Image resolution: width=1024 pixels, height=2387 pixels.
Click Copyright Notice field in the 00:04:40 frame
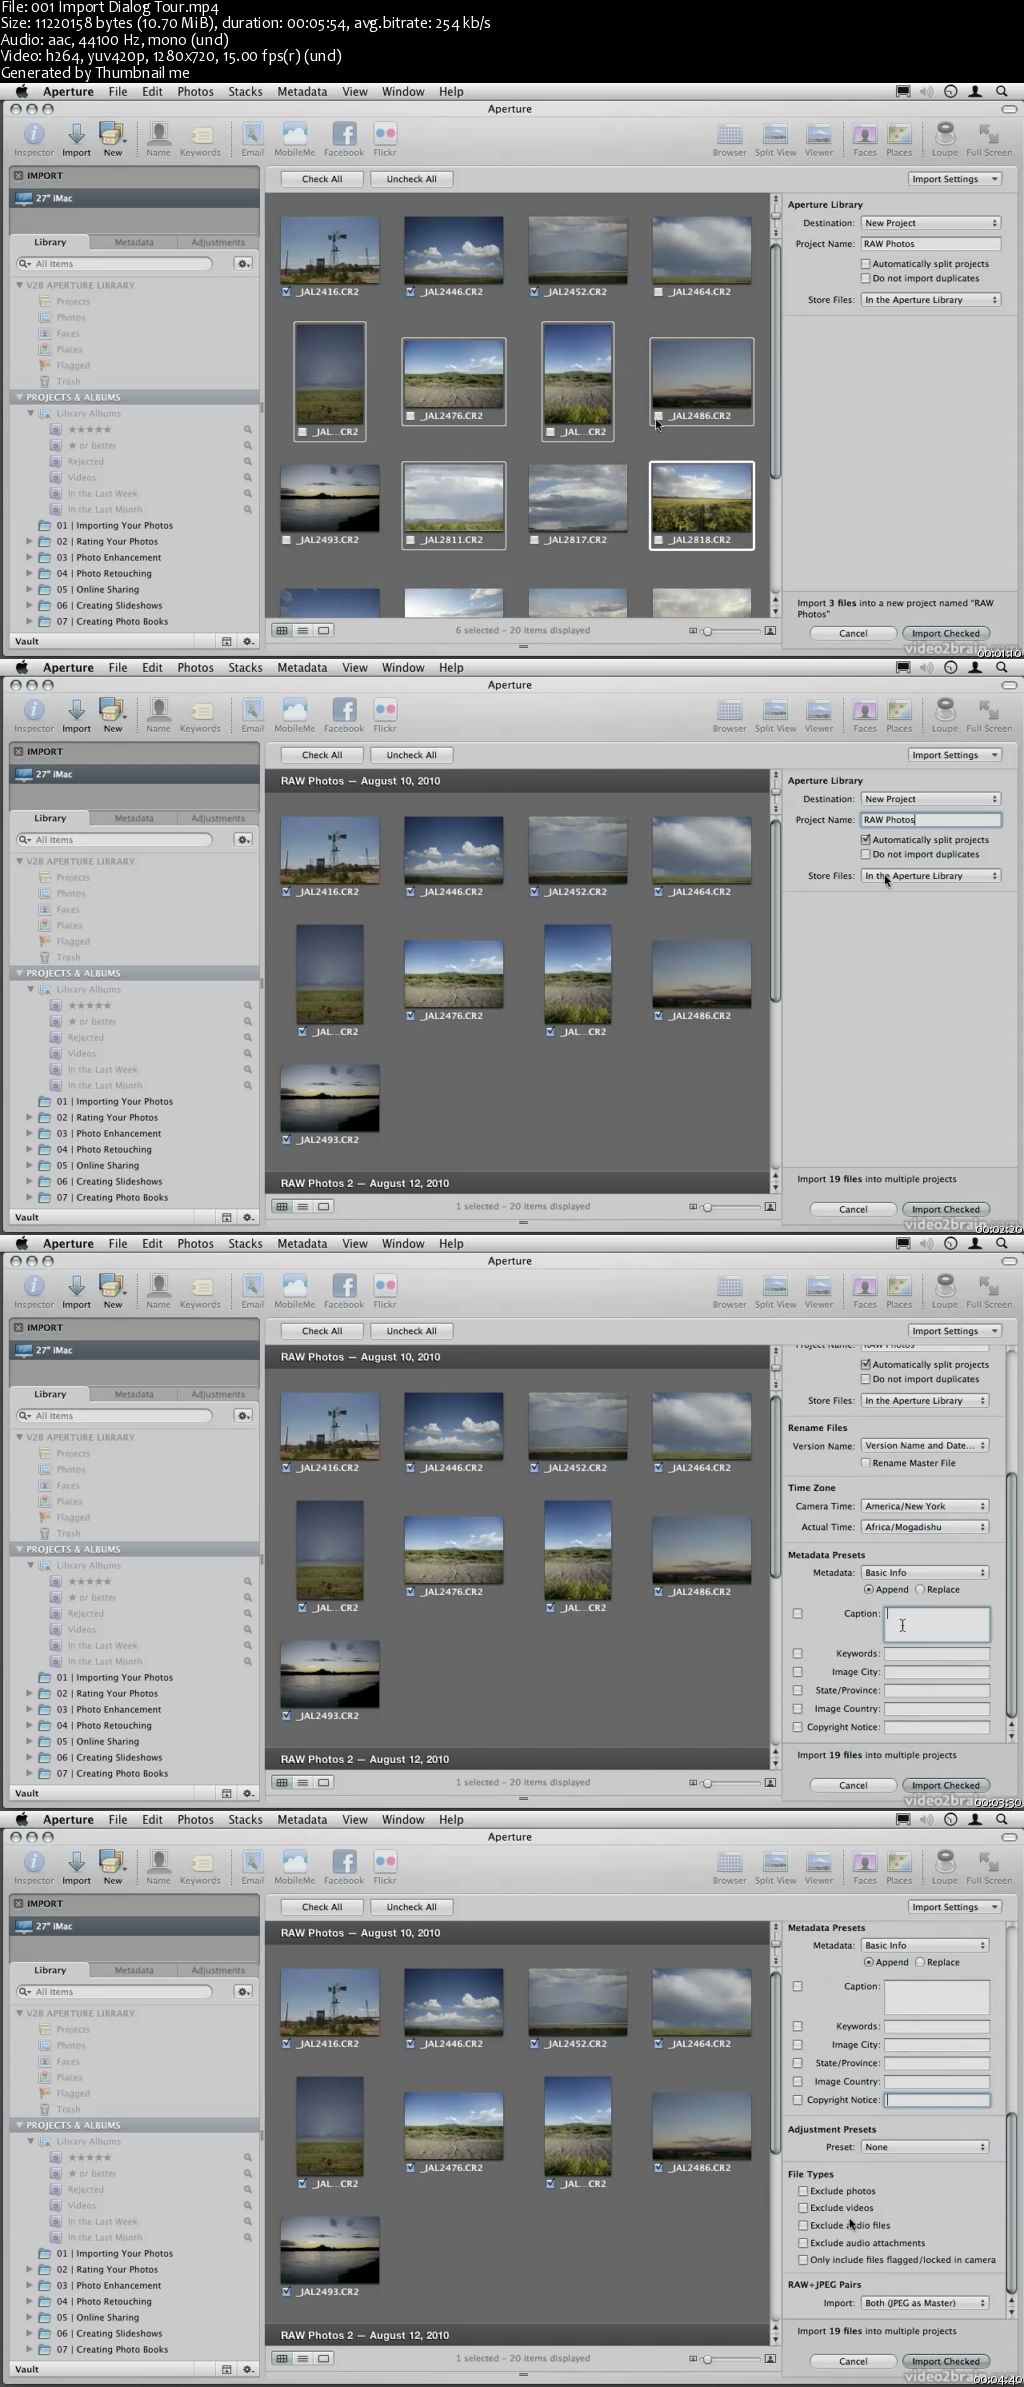(937, 2100)
